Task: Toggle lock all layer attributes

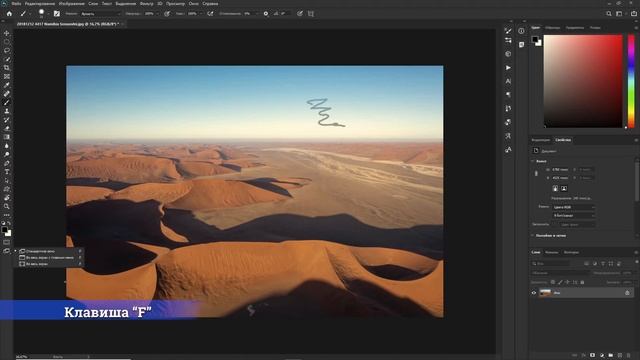Action: pos(582,282)
